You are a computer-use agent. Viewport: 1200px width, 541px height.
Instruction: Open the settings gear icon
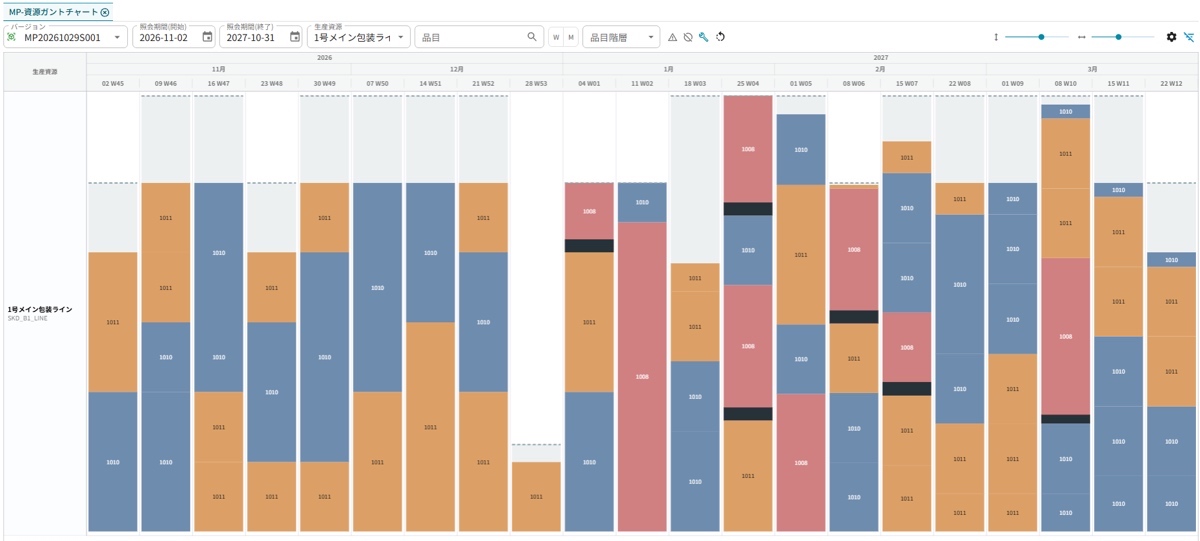[1172, 37]
